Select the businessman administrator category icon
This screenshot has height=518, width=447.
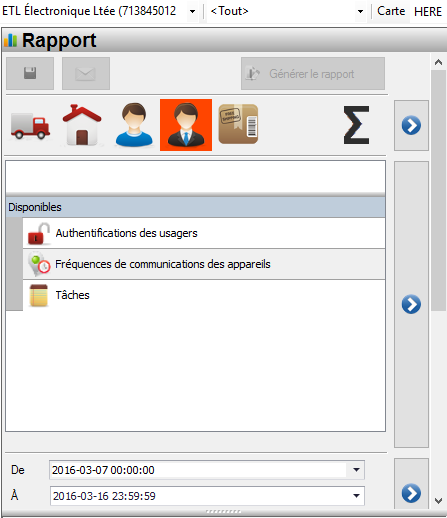(186, 125)
